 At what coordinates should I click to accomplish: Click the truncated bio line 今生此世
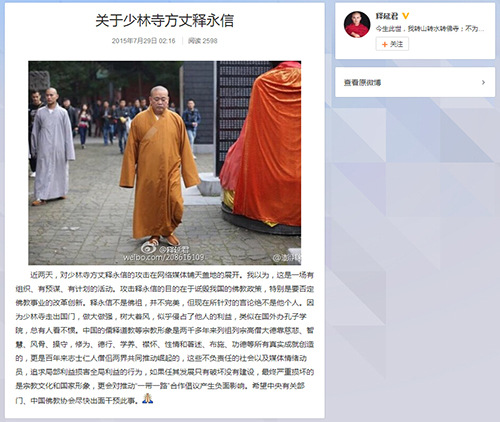point(430,29)
